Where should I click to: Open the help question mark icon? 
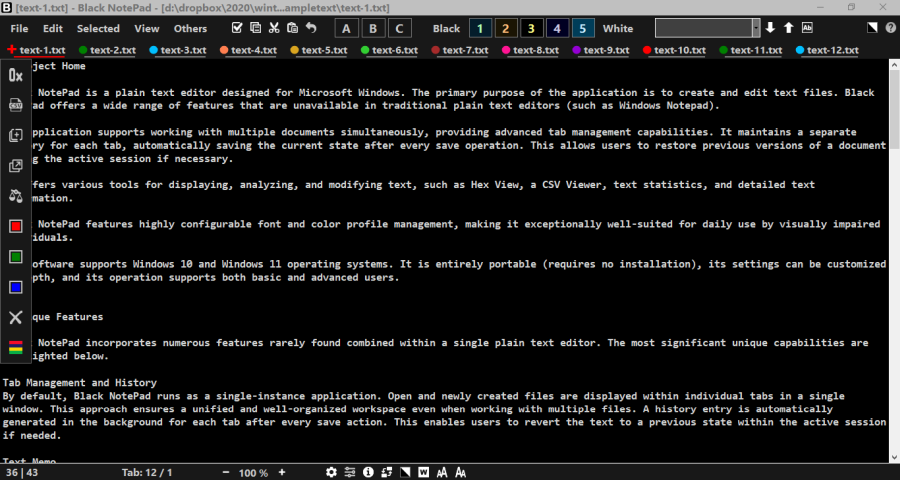pyautogui.click(x=890, y=28)
